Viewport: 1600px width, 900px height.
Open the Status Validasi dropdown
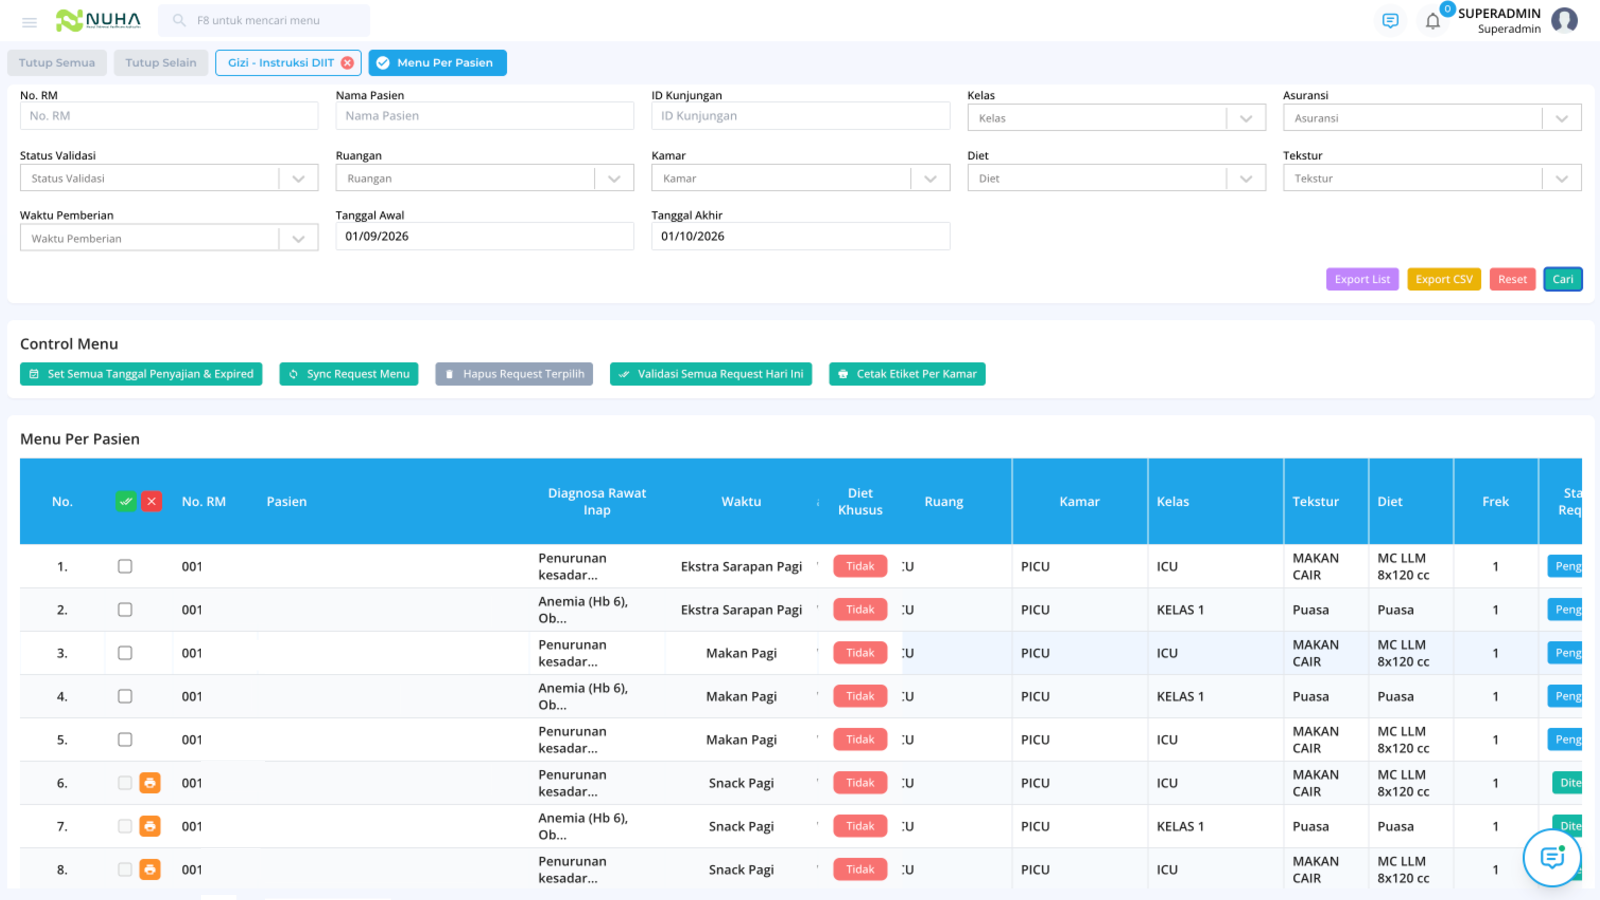click(x=169, y=178)
